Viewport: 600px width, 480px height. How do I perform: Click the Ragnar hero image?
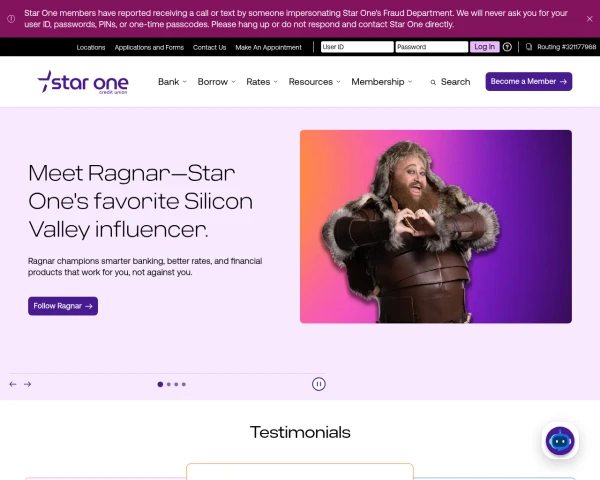point(436,227)
